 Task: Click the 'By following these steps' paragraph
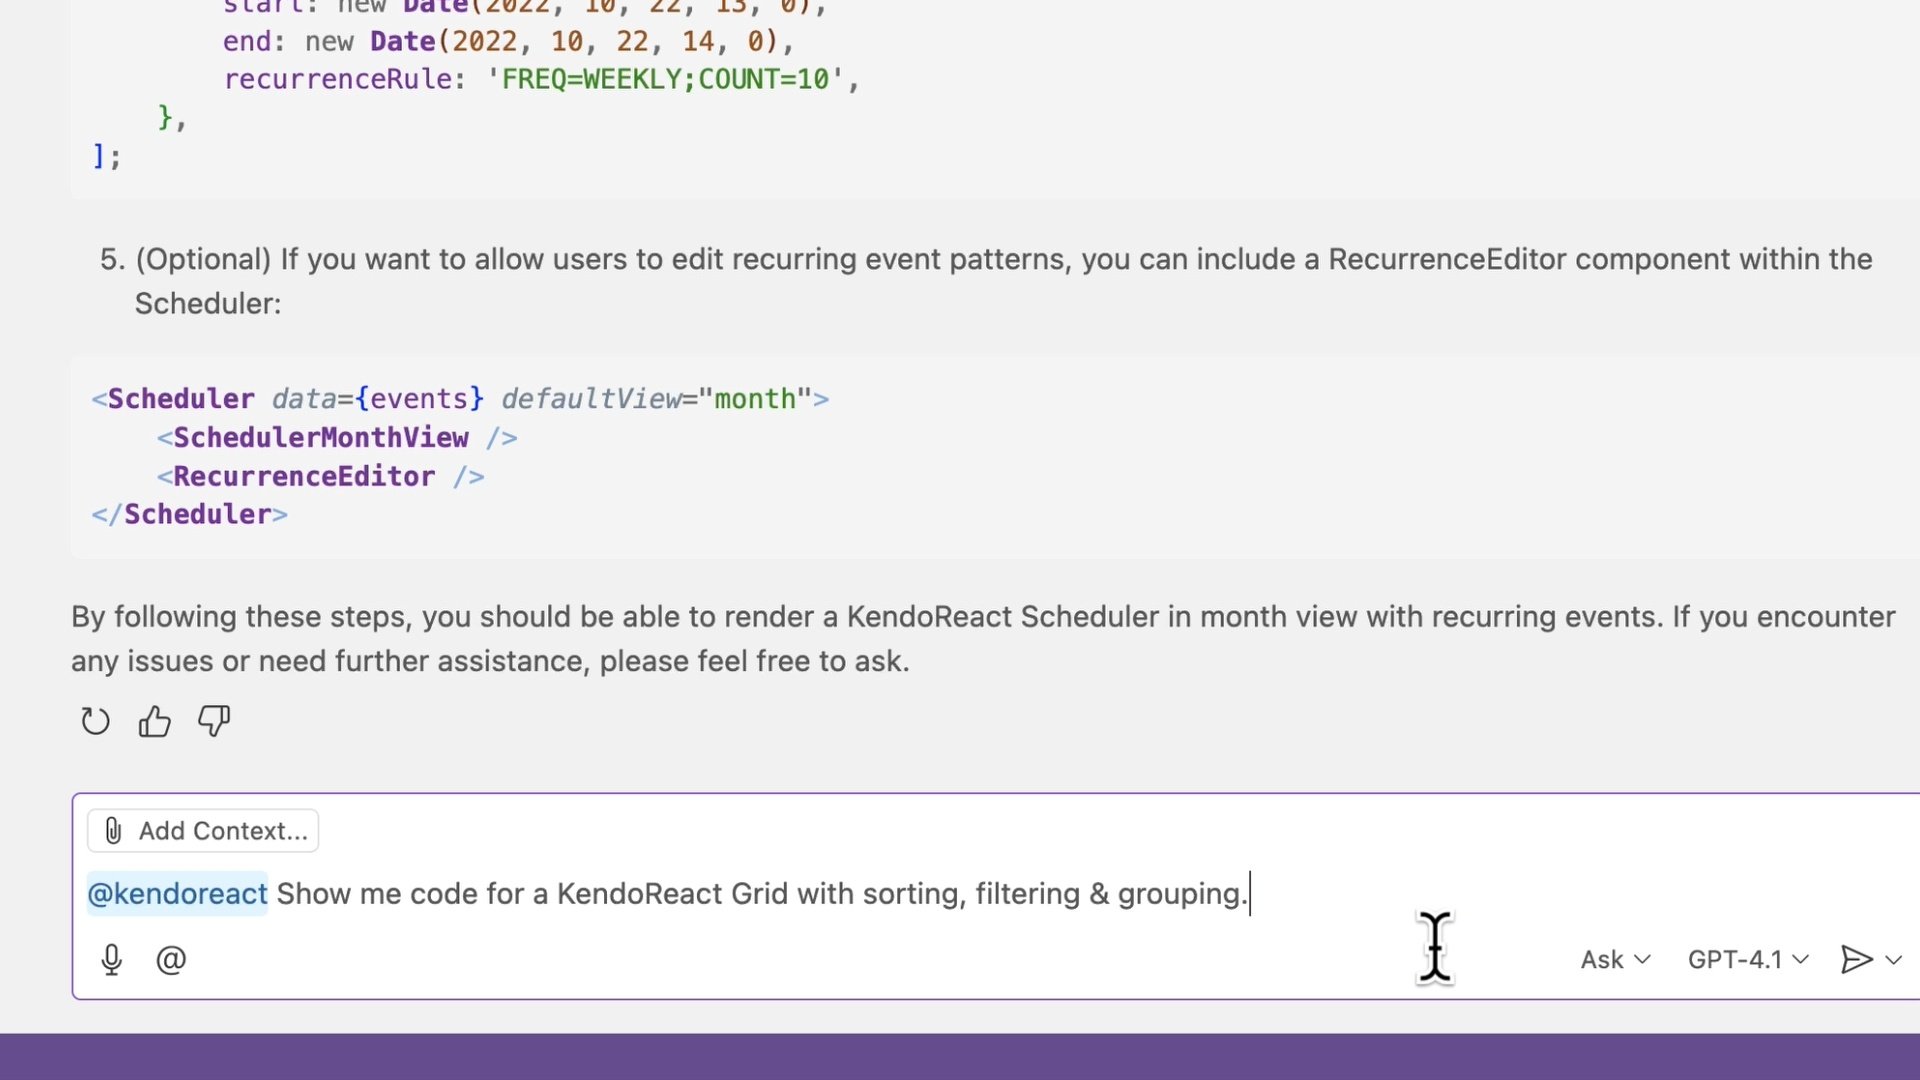click(x=983, y=638)
